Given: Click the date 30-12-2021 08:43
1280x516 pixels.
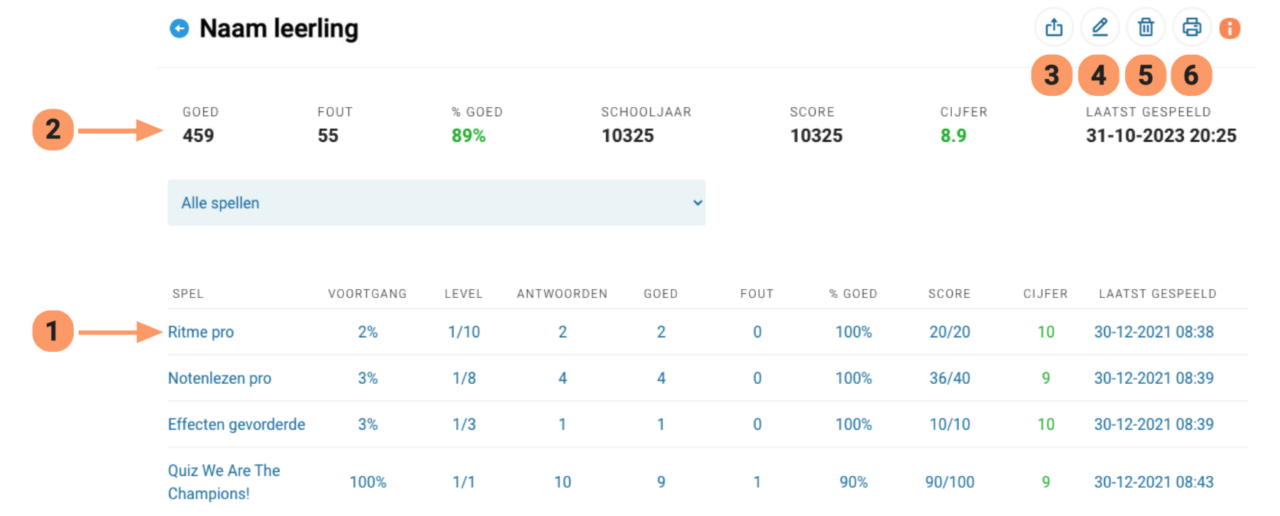Looking at the screenshot, I should coord(1153,482).
